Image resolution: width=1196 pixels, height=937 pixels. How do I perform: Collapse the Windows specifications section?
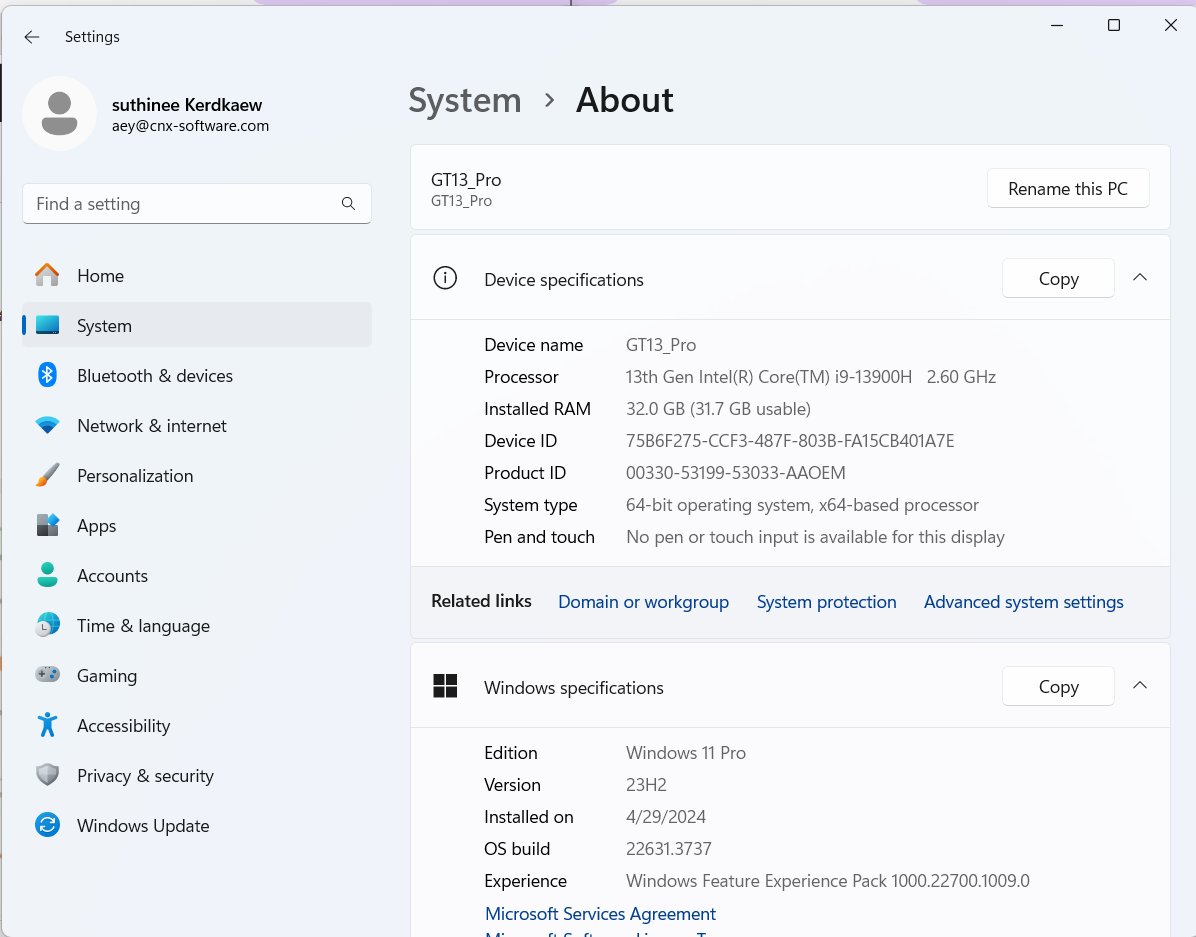(x=1140, y=685)
